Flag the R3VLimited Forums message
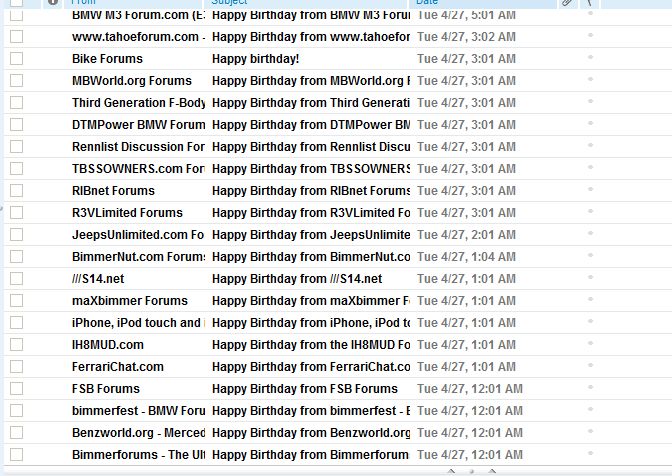 tap(591, 211)
